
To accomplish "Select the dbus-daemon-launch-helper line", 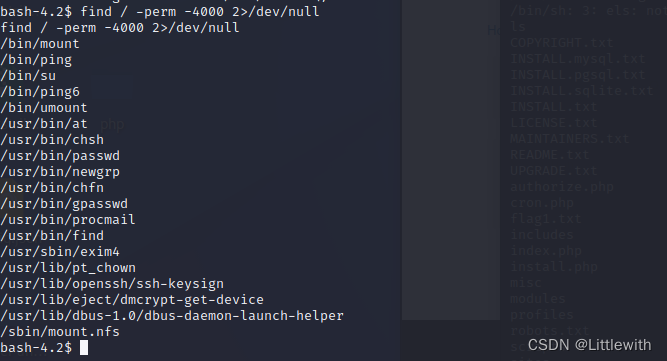I will pyautogui.click(x=172, y=316).
